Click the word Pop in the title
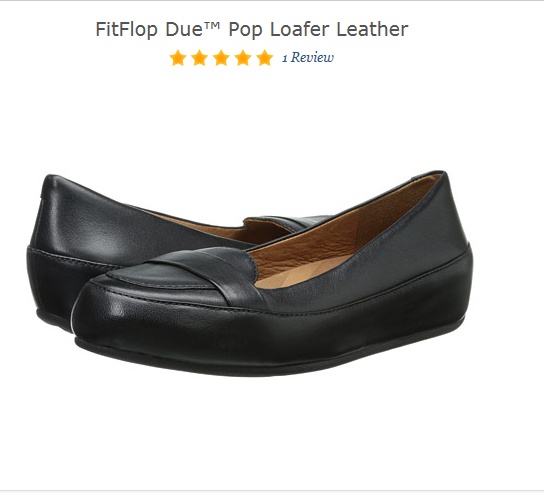The width and height of the screenshot is (544, 493). pyautogui.click(x=245, y=31)
